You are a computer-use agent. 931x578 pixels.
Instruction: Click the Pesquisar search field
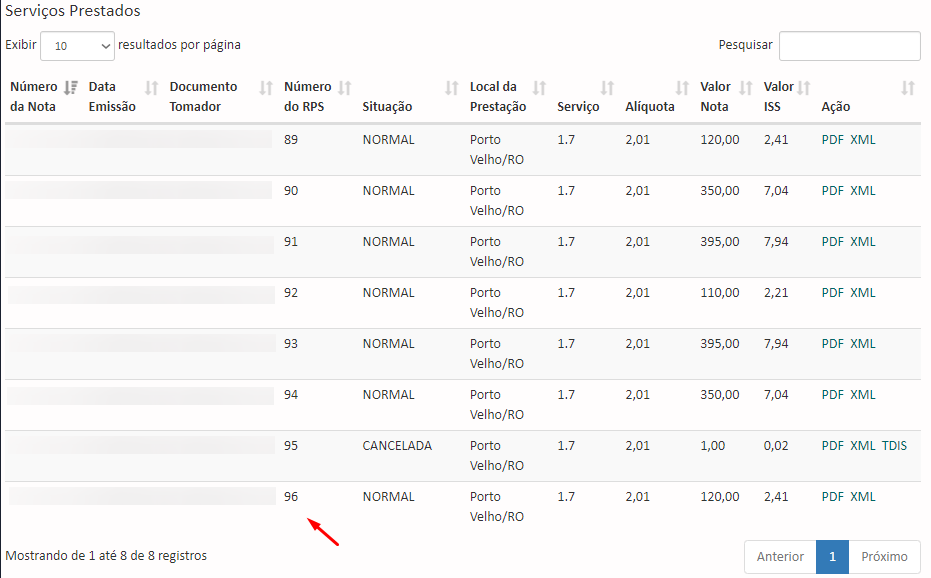850,46
